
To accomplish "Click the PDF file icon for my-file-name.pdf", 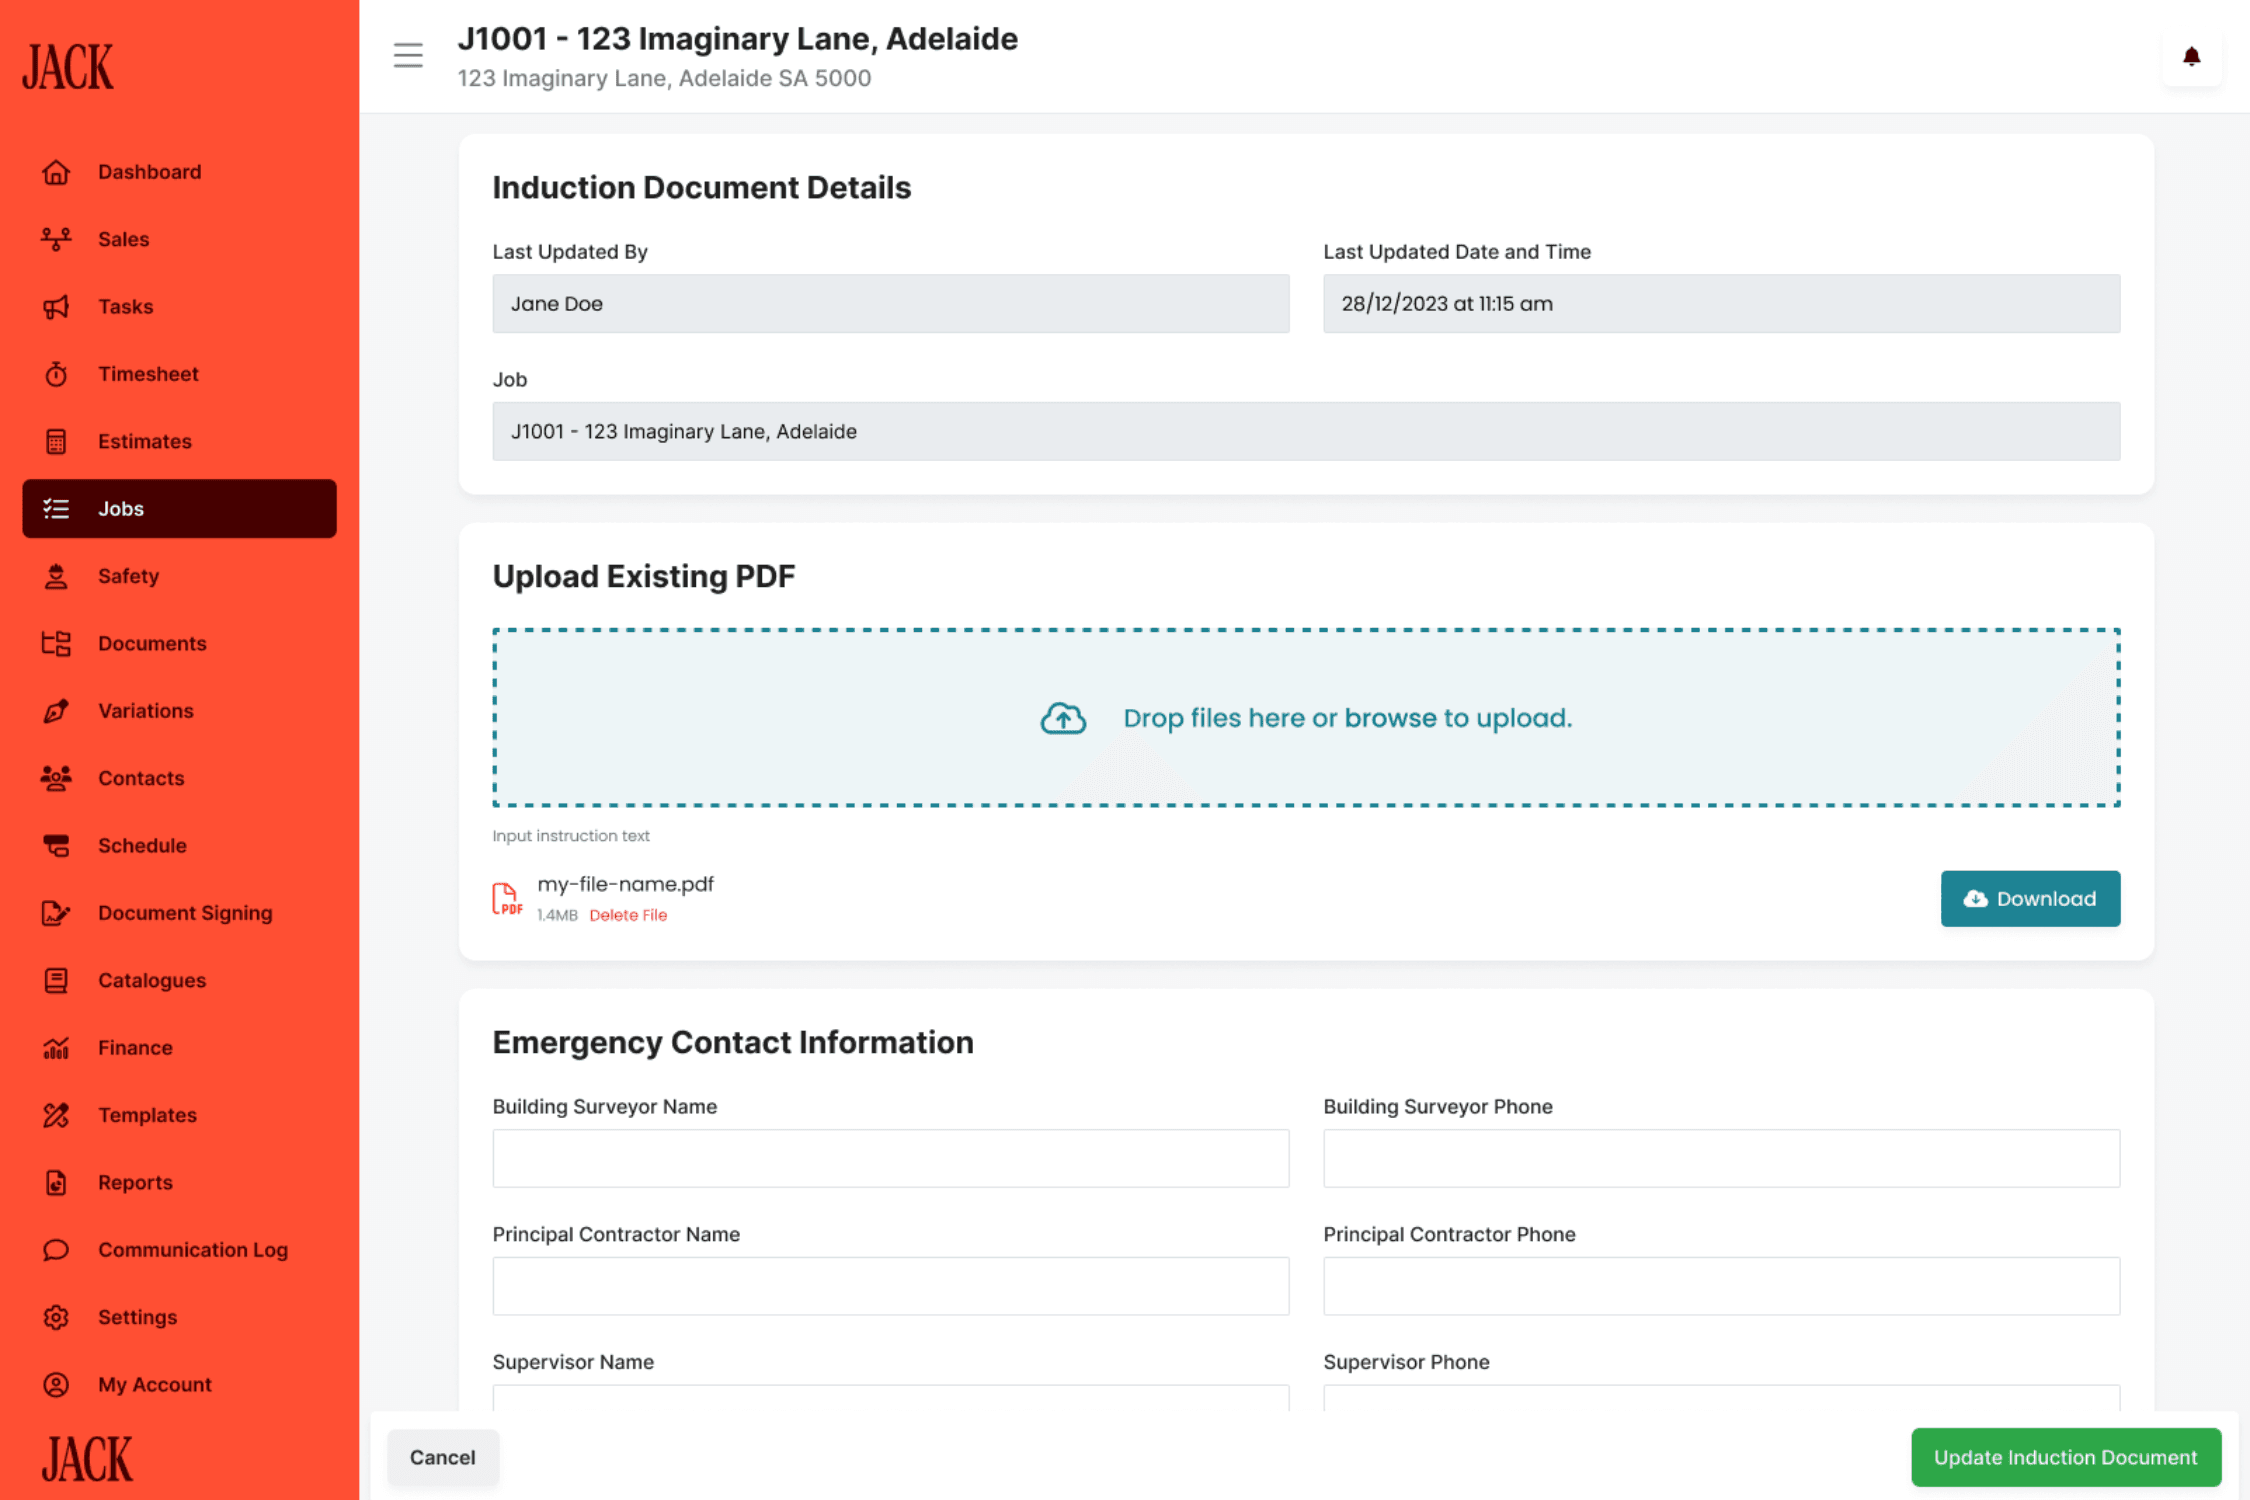I will (x=507, y=898).
